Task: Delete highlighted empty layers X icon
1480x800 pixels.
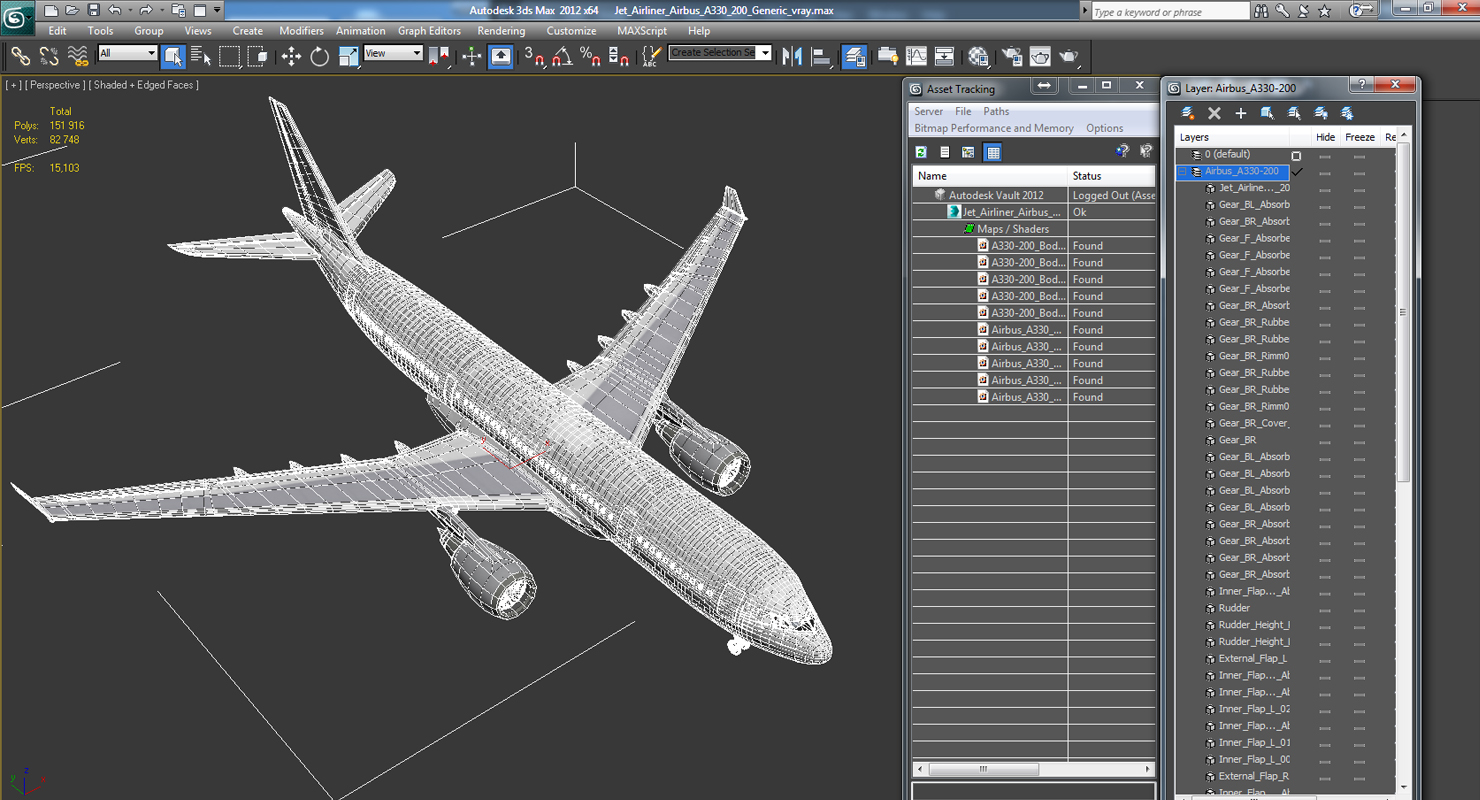Action: point(1214,113)
